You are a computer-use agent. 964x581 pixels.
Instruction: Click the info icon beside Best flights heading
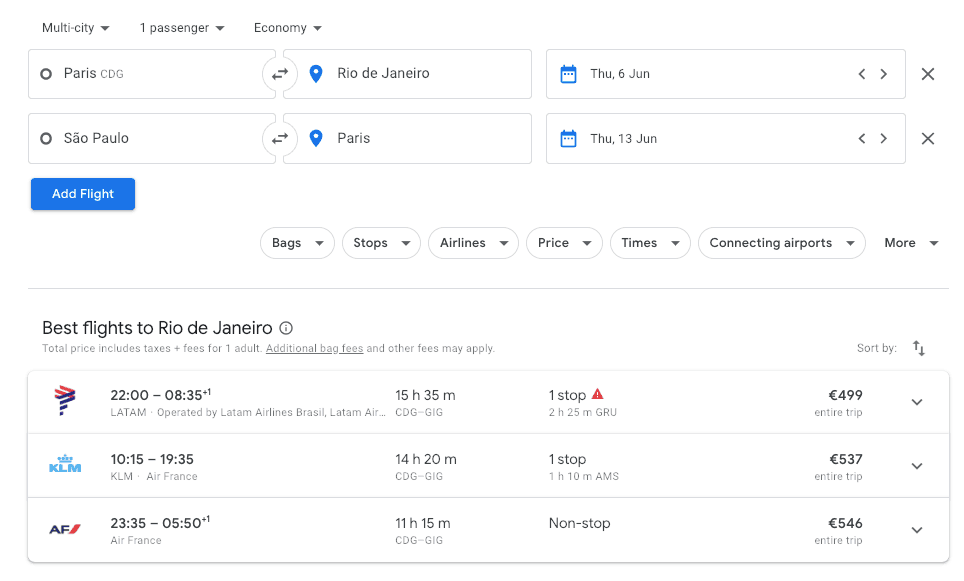(285, 327)
